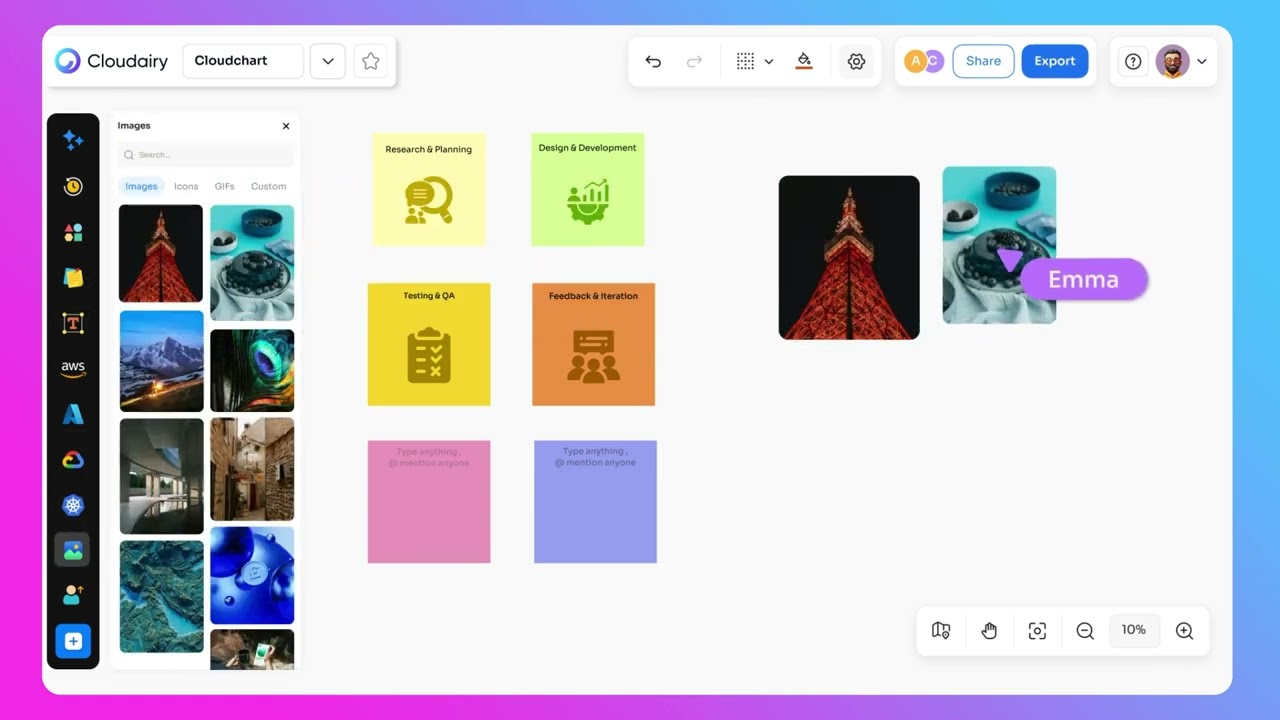This screenshot has height=720, width=1280.
Task: Open the shapes library in sidebar
Action: pos(73,232)
